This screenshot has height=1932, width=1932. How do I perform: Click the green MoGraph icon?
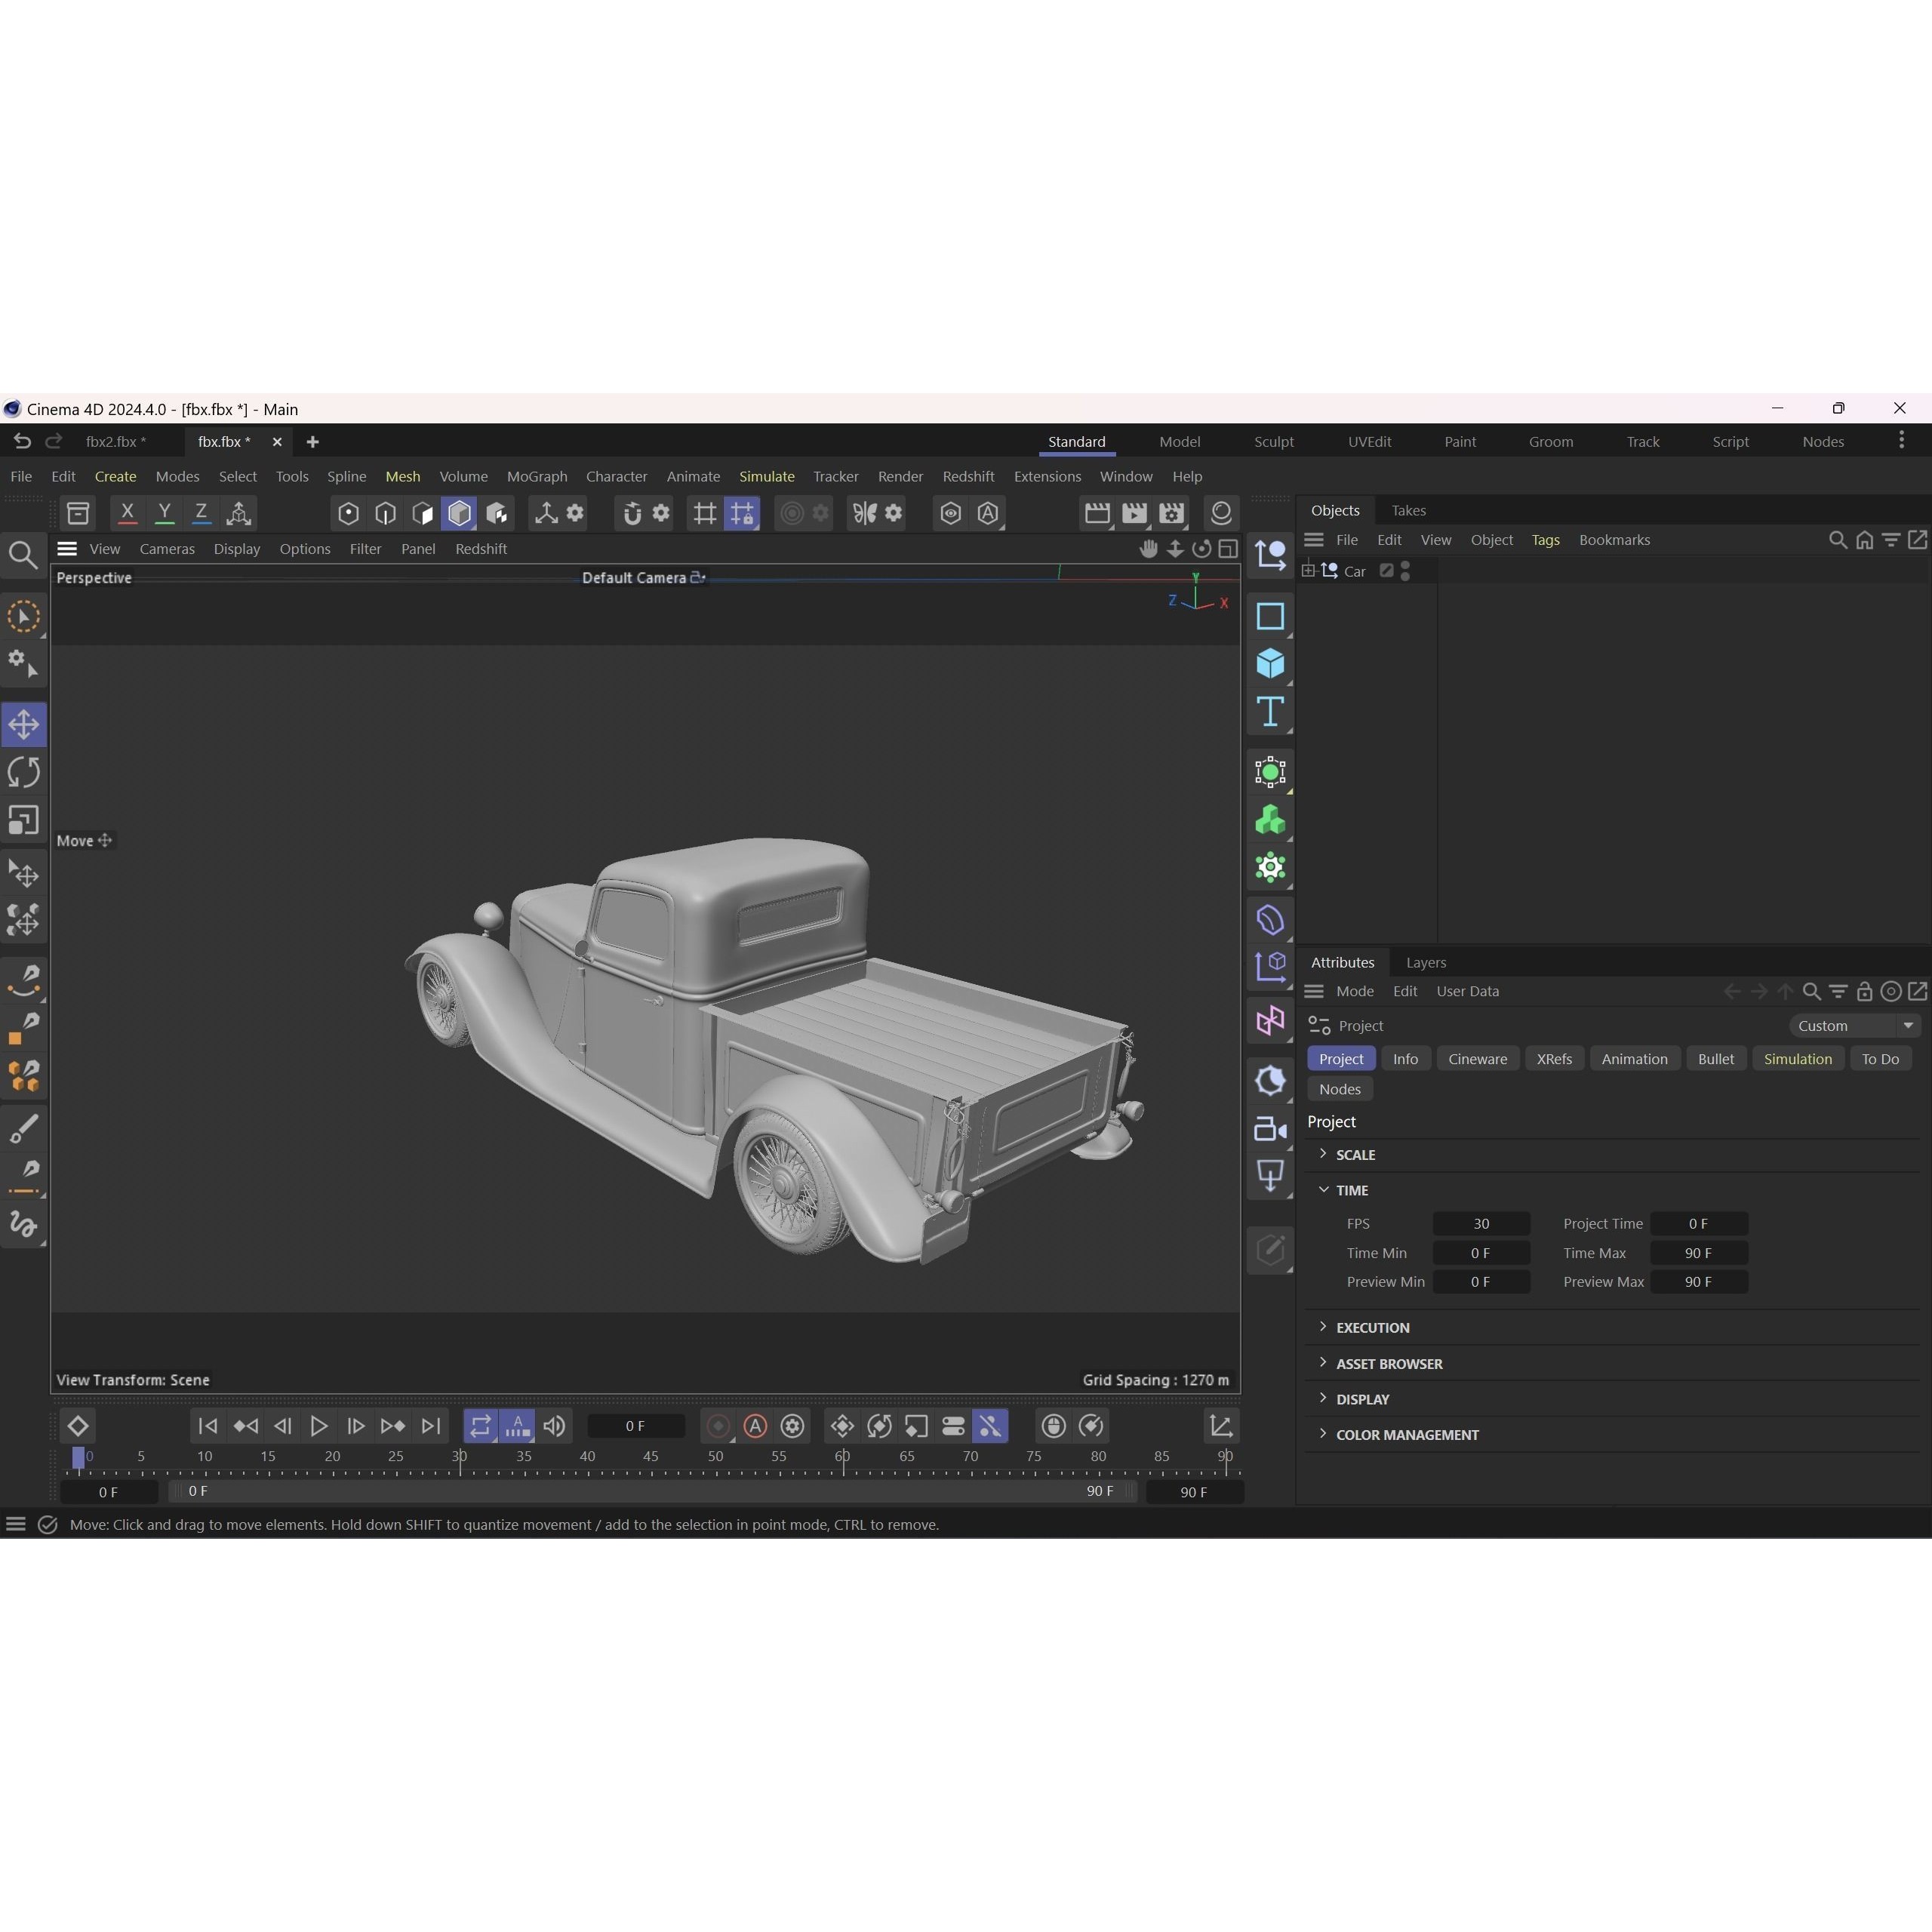(1269, 819)
